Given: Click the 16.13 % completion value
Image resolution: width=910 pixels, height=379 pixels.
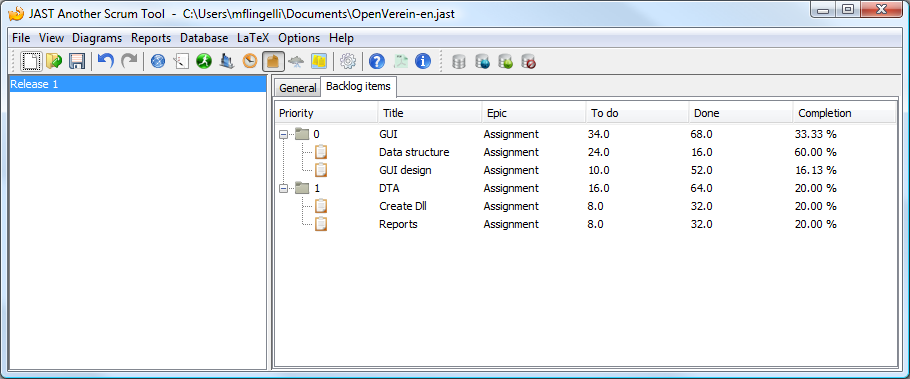Looking at the screenshot, I should pos(815,170).
